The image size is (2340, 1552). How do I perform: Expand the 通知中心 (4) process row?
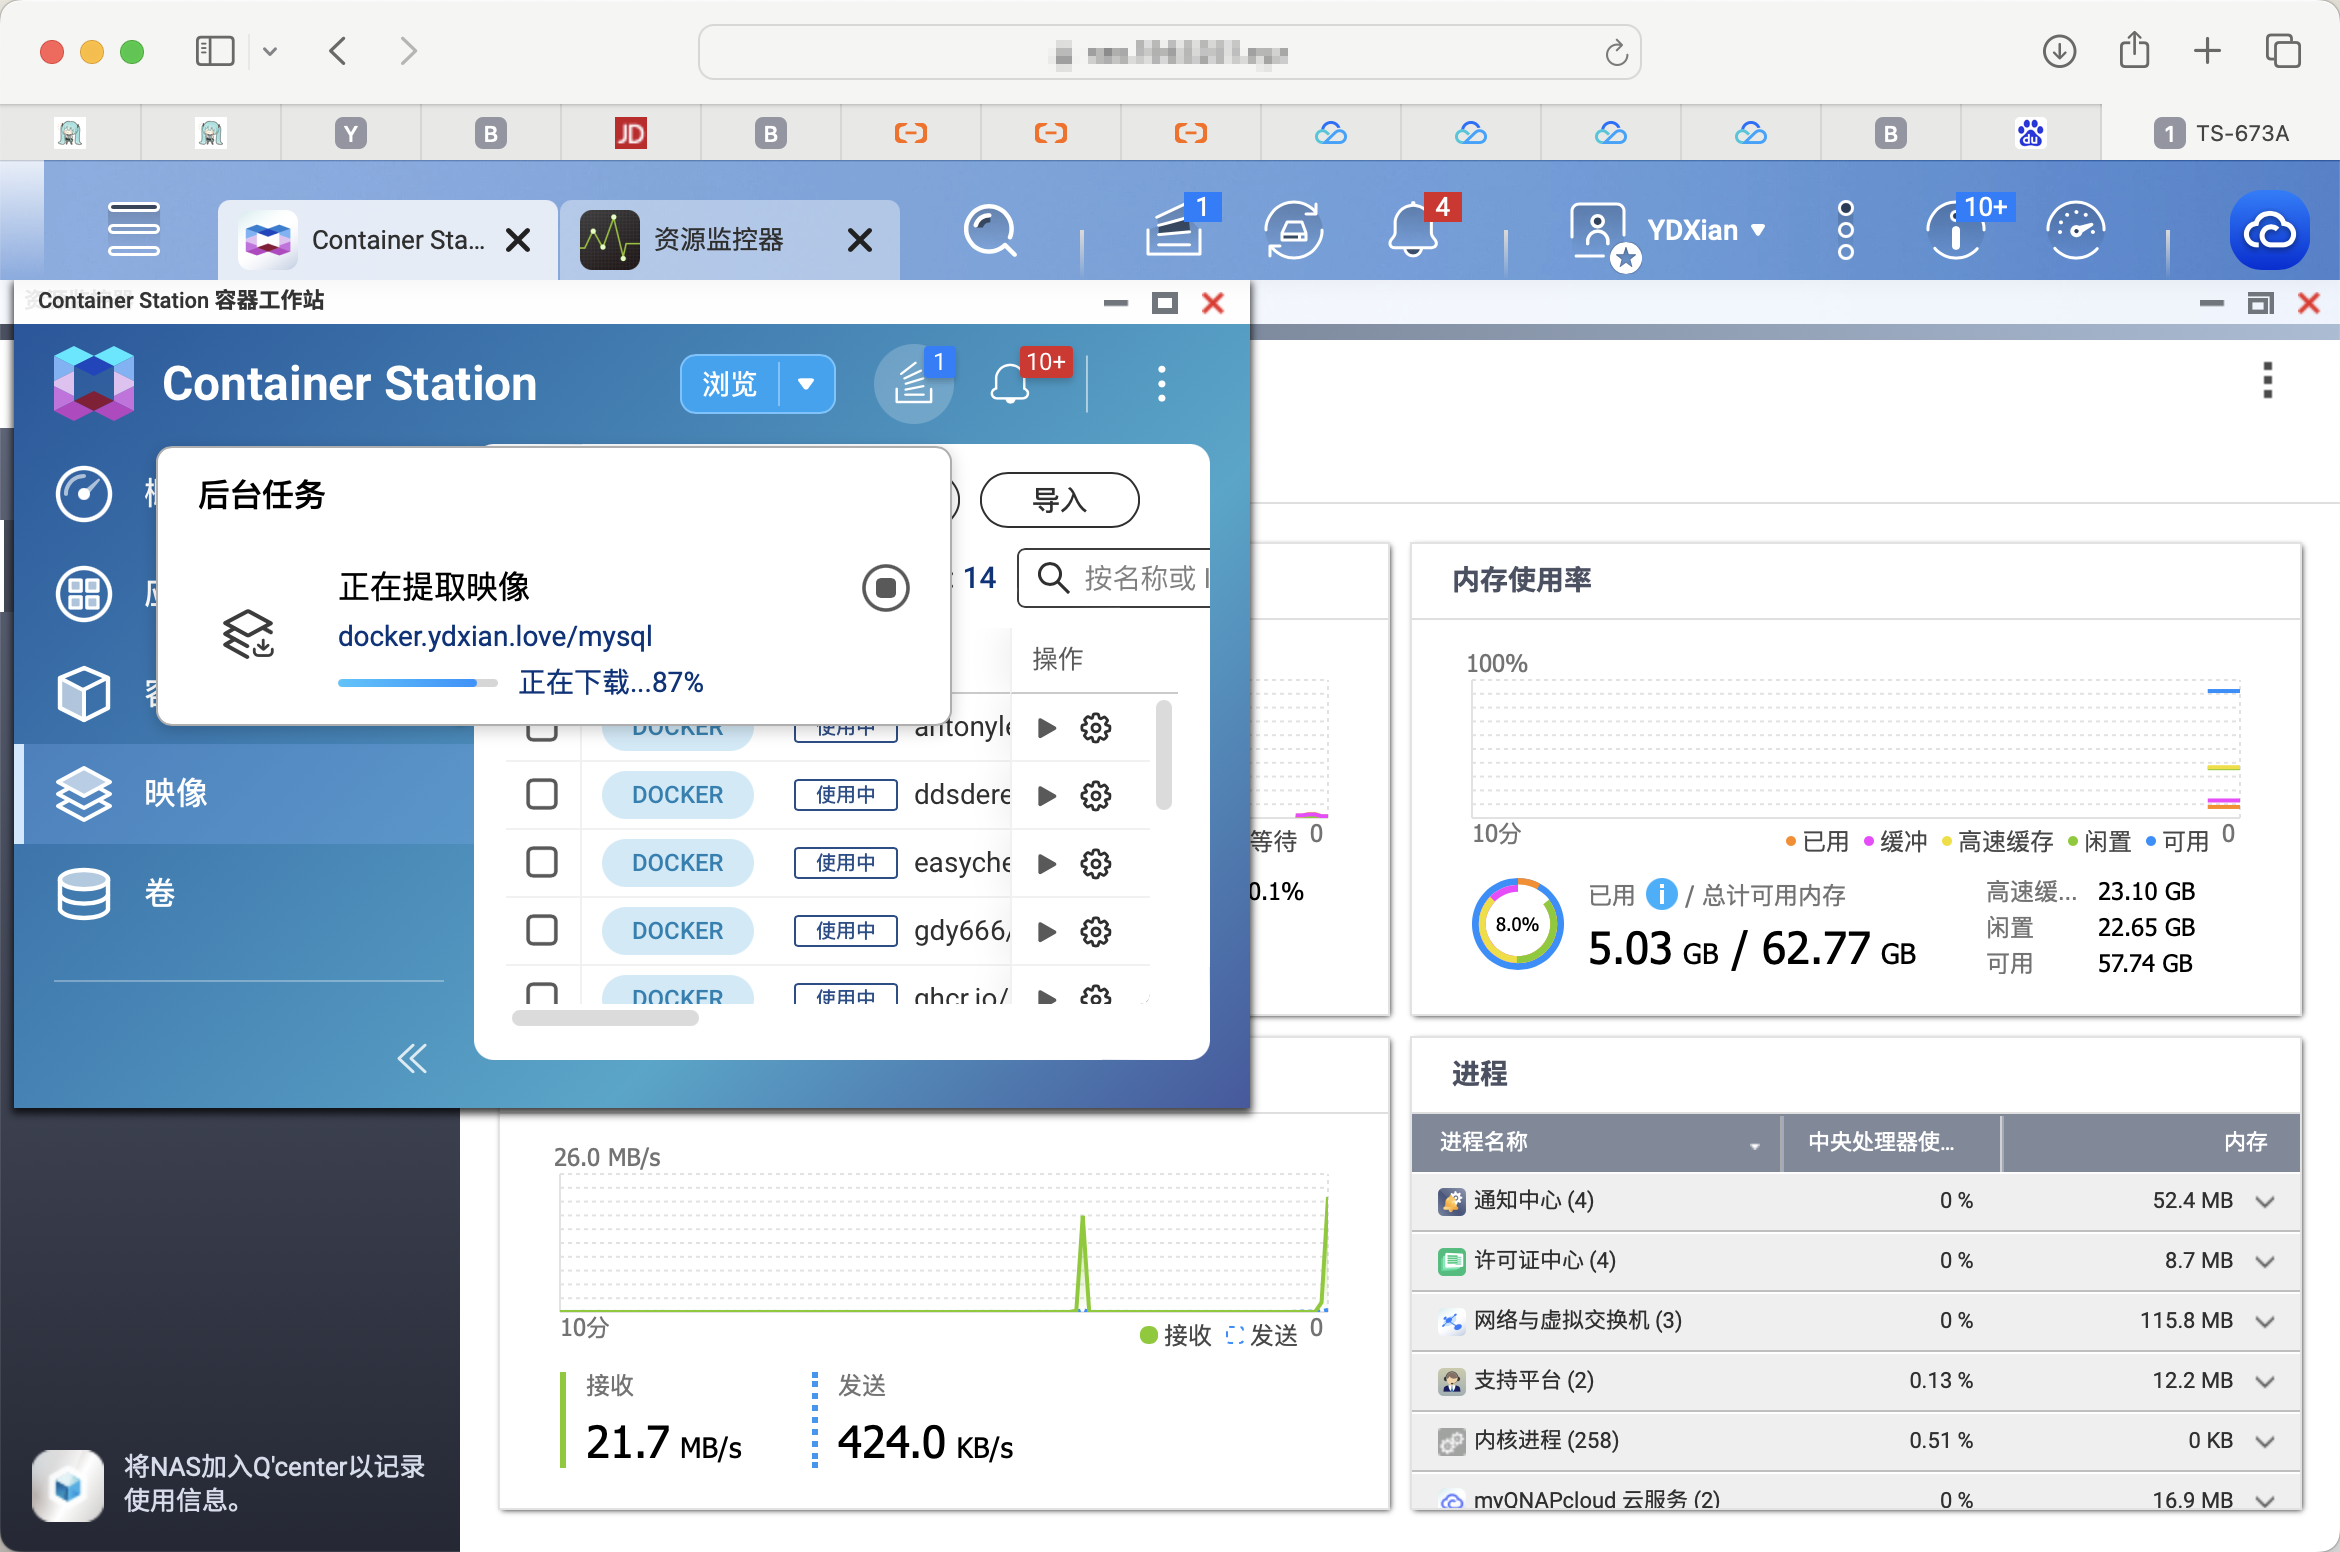(x=2265, y=1202)
